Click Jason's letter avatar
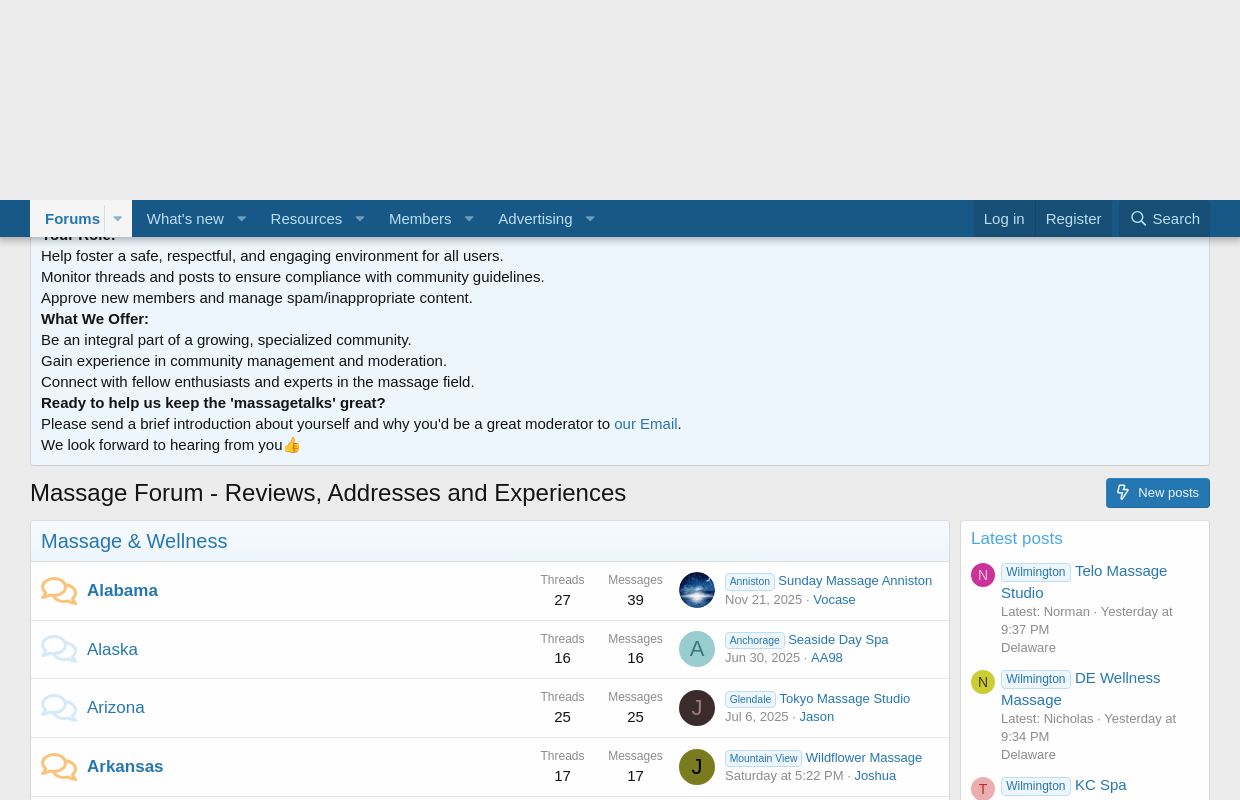The width and height of the screenshot is (1240, 800). (697, 707)
